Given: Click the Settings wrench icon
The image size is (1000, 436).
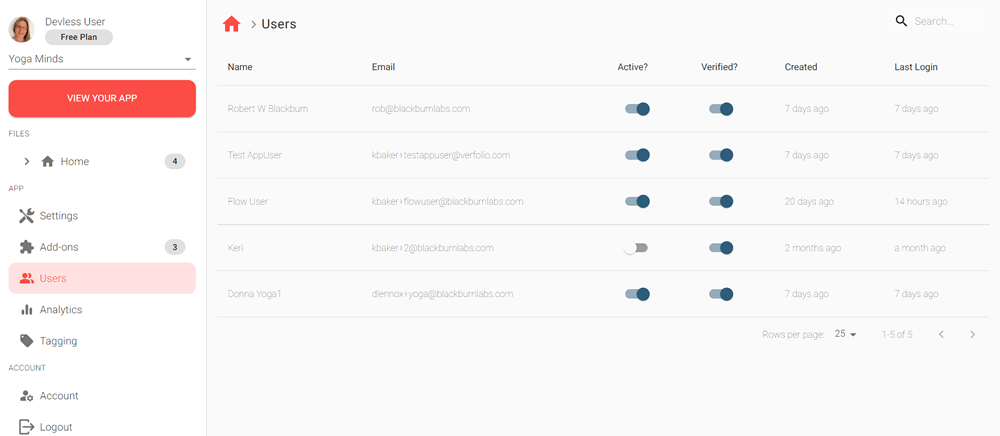Looking at the screenshot, I should 26,215.
